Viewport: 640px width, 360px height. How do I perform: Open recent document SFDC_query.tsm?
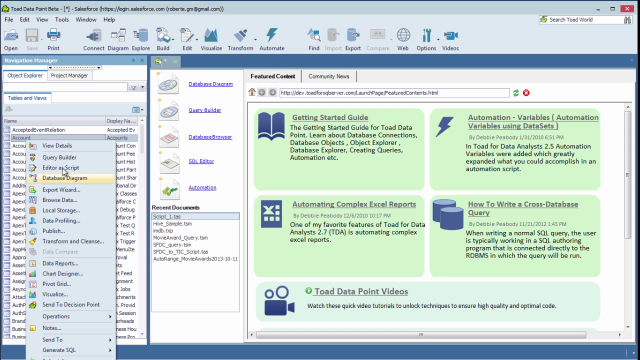pyautogui.click(x=172, y=245)
